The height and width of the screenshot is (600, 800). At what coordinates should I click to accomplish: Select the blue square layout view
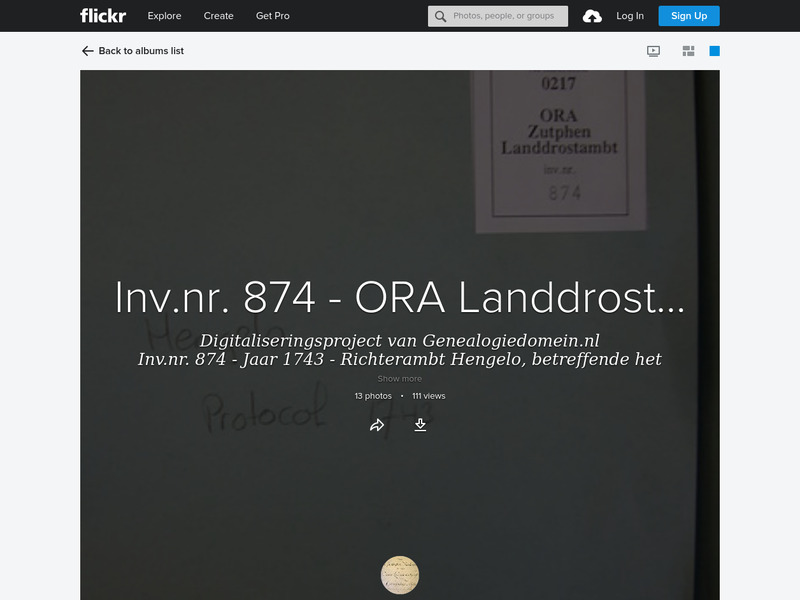click(713, 48)
